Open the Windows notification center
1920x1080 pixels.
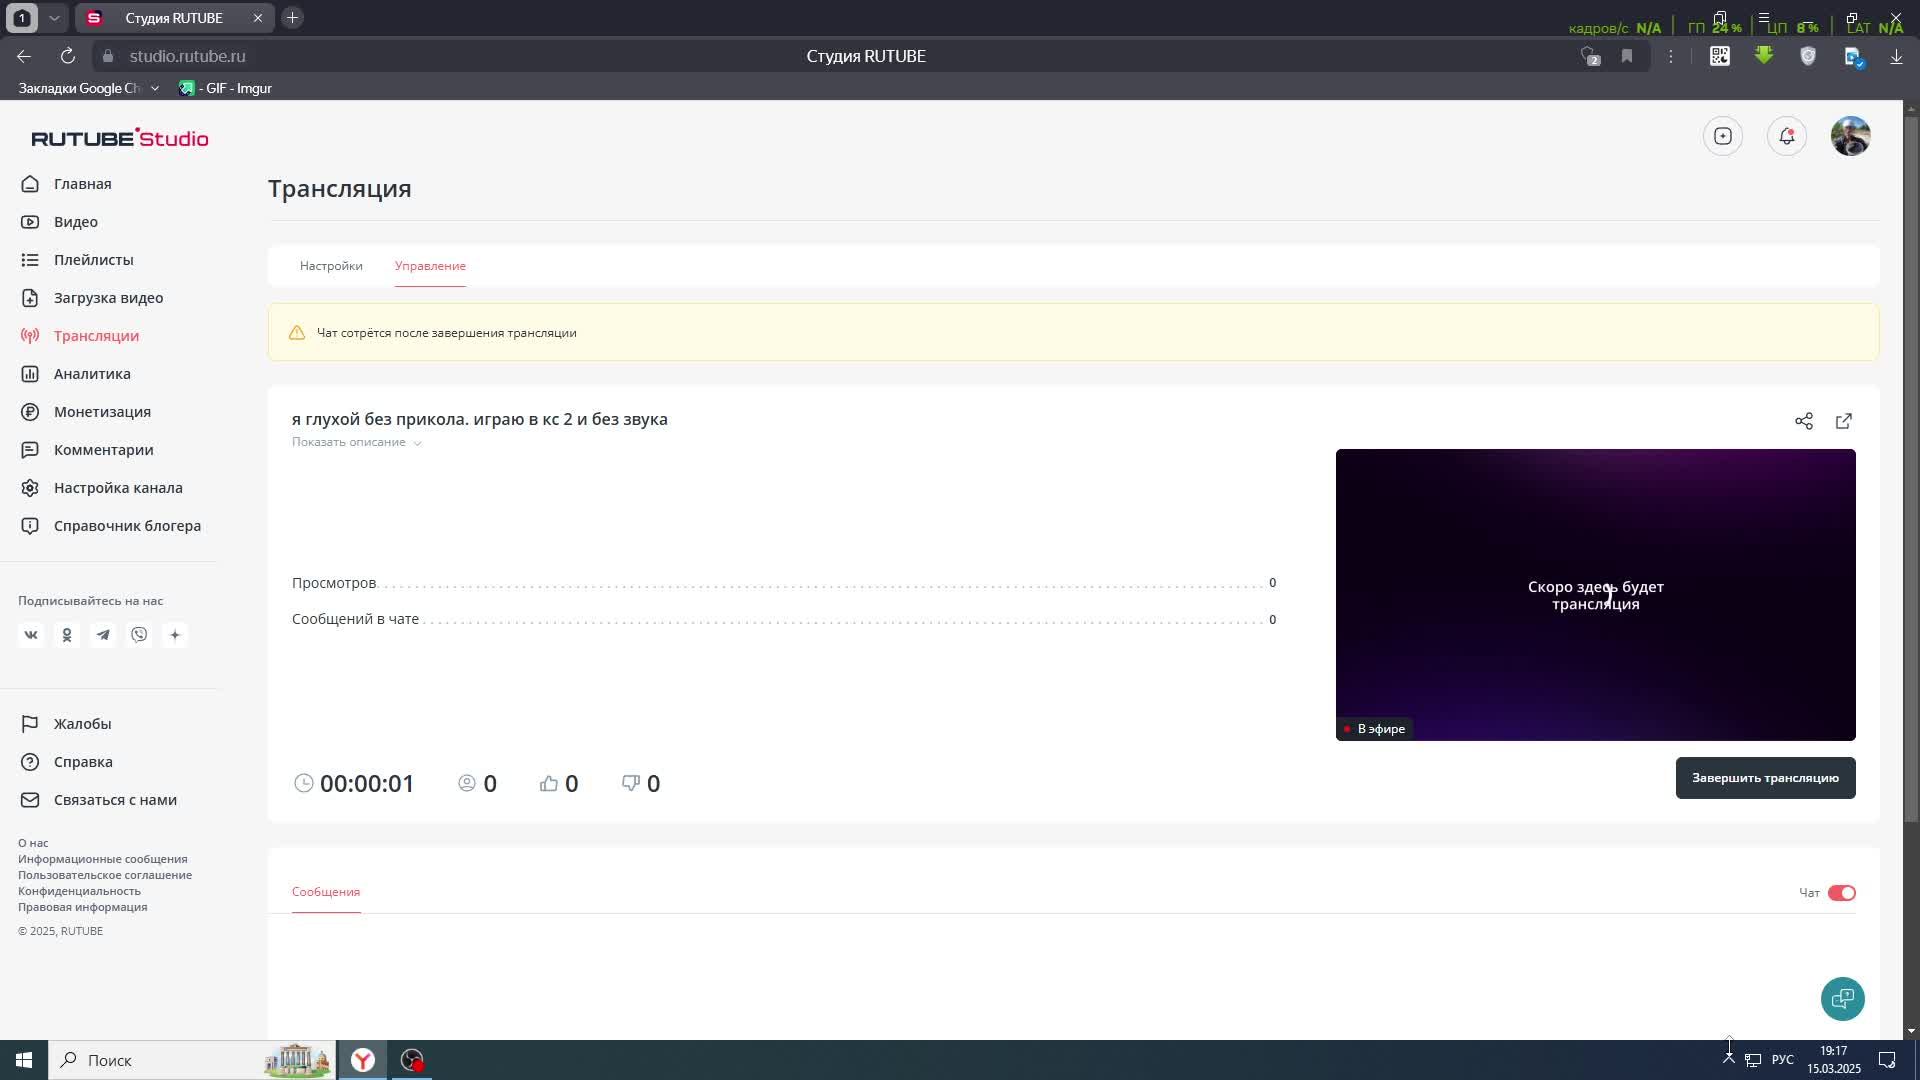tap(1887, 1060)
